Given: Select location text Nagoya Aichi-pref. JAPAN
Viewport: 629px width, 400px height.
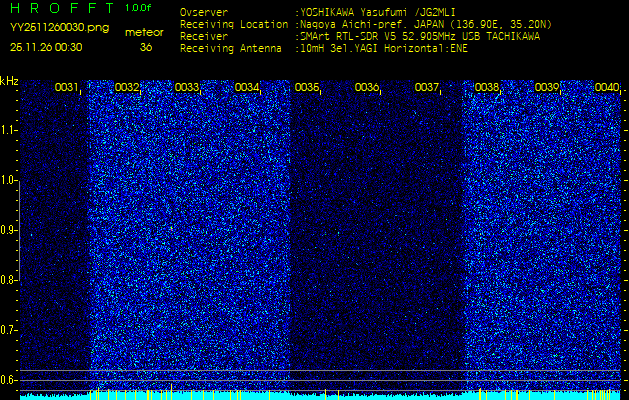Looking at the screenshot, I should click(375, 24).
